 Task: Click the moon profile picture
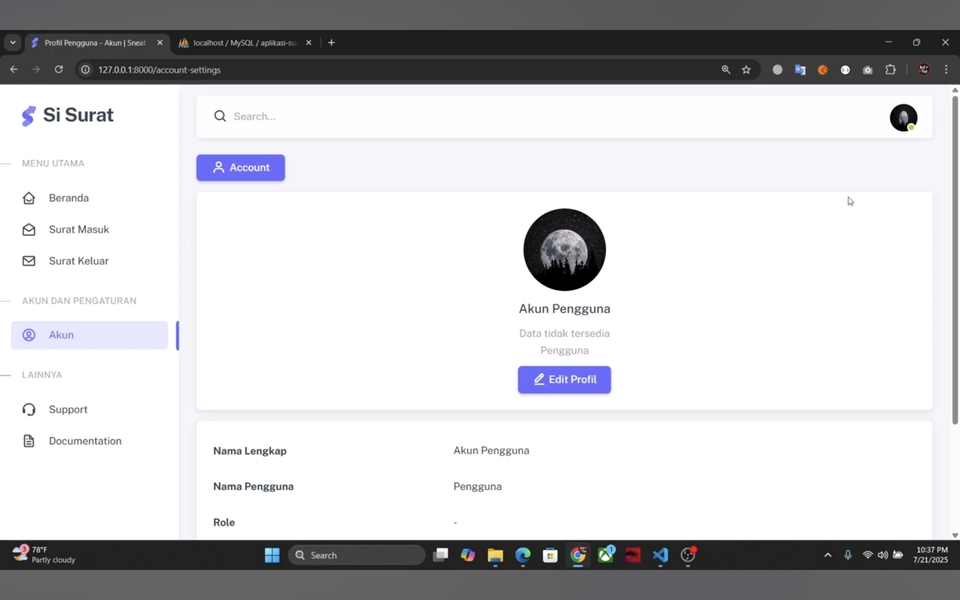(564, 250)
